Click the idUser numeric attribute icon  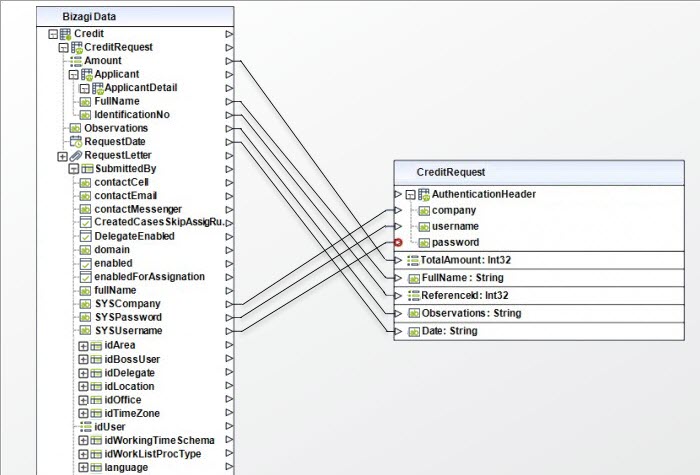tap(86, 427)
